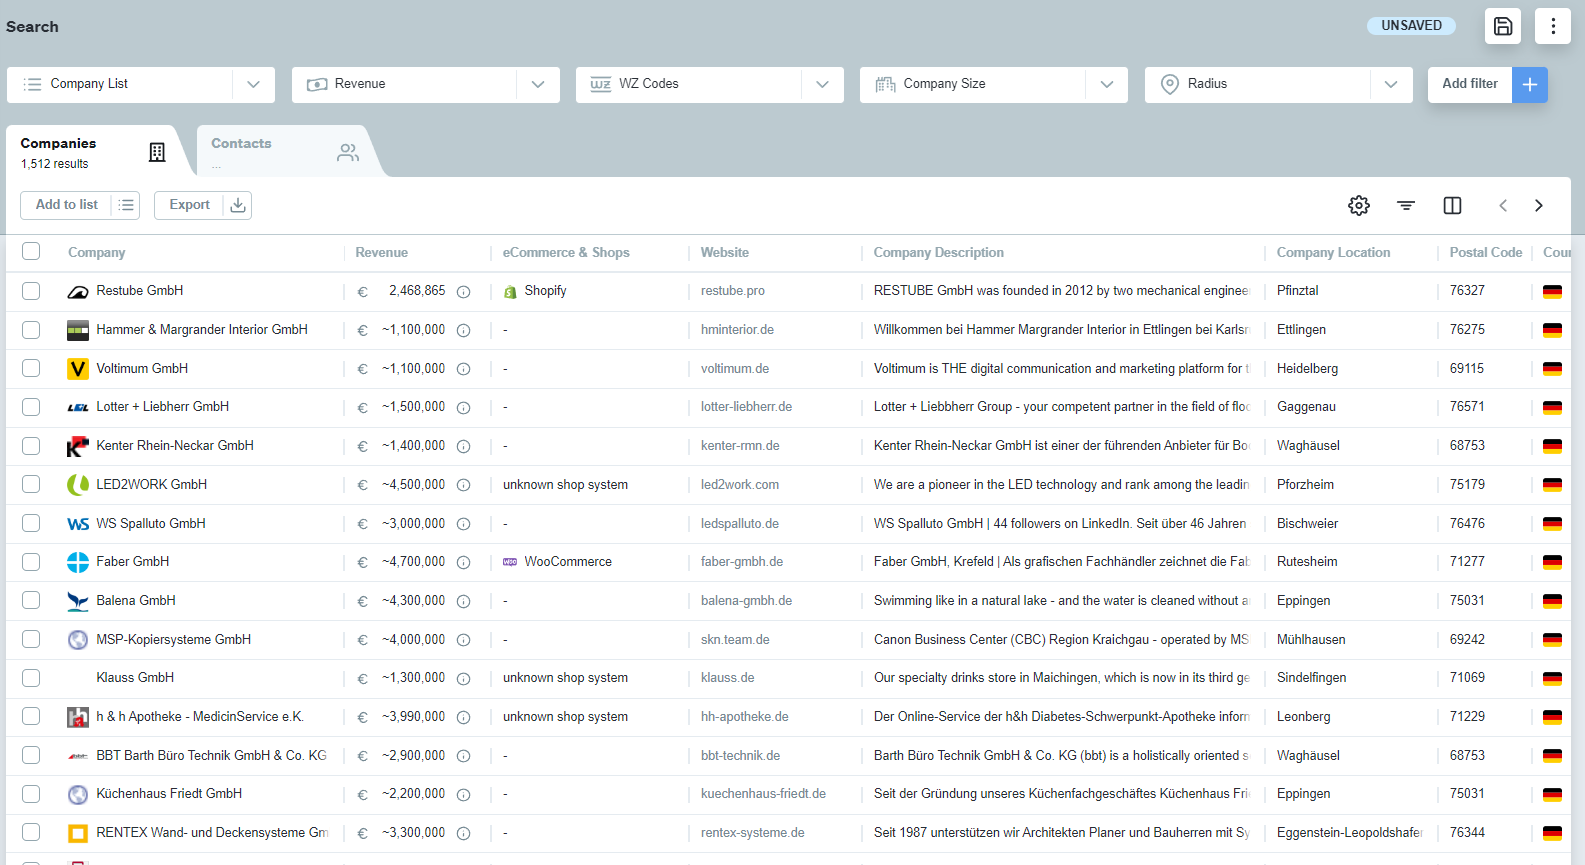
Task: Select the Hammer & Margrander Interior GmbH checkbox
Action: (x=31, y=330)
